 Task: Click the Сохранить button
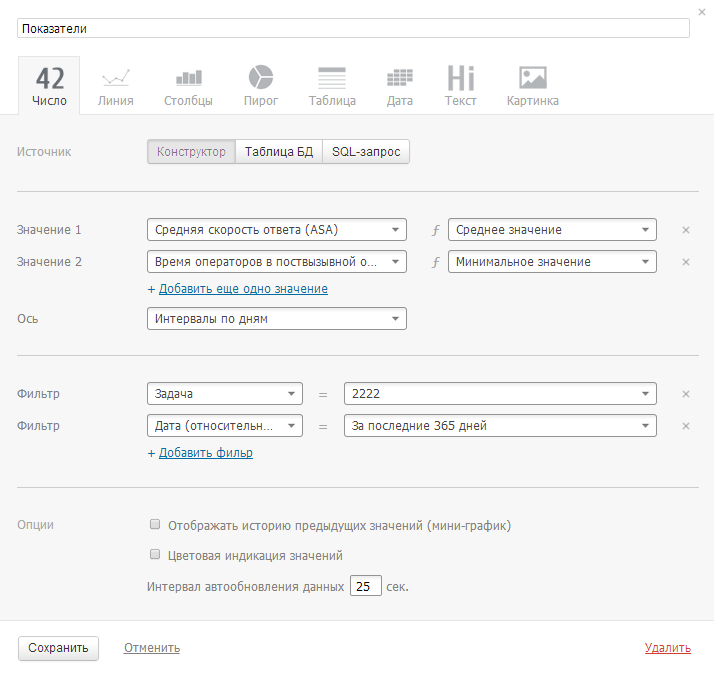(x=59, y=648)
